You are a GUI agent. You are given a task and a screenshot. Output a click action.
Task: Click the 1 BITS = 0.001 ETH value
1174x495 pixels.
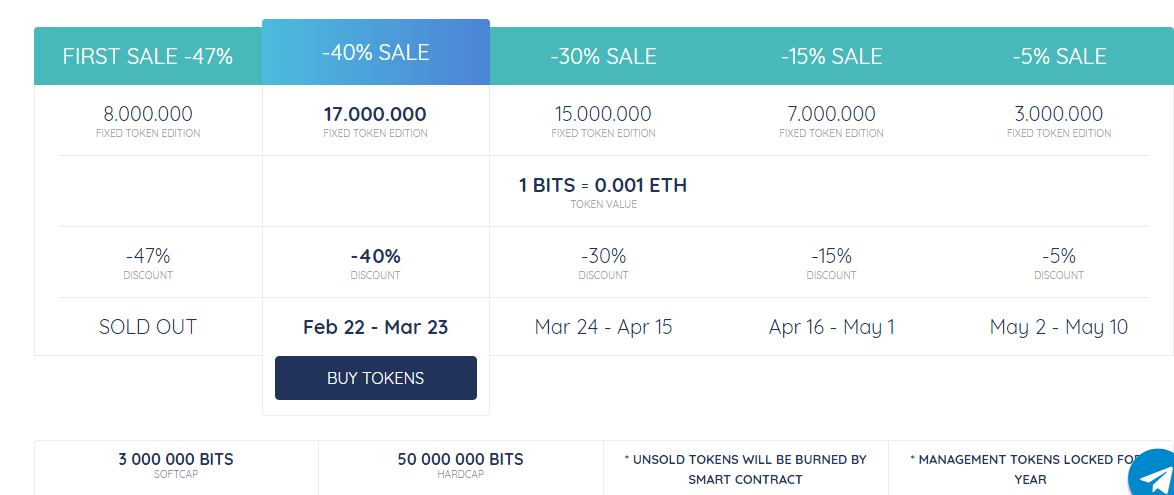click(x=603, y=185)
